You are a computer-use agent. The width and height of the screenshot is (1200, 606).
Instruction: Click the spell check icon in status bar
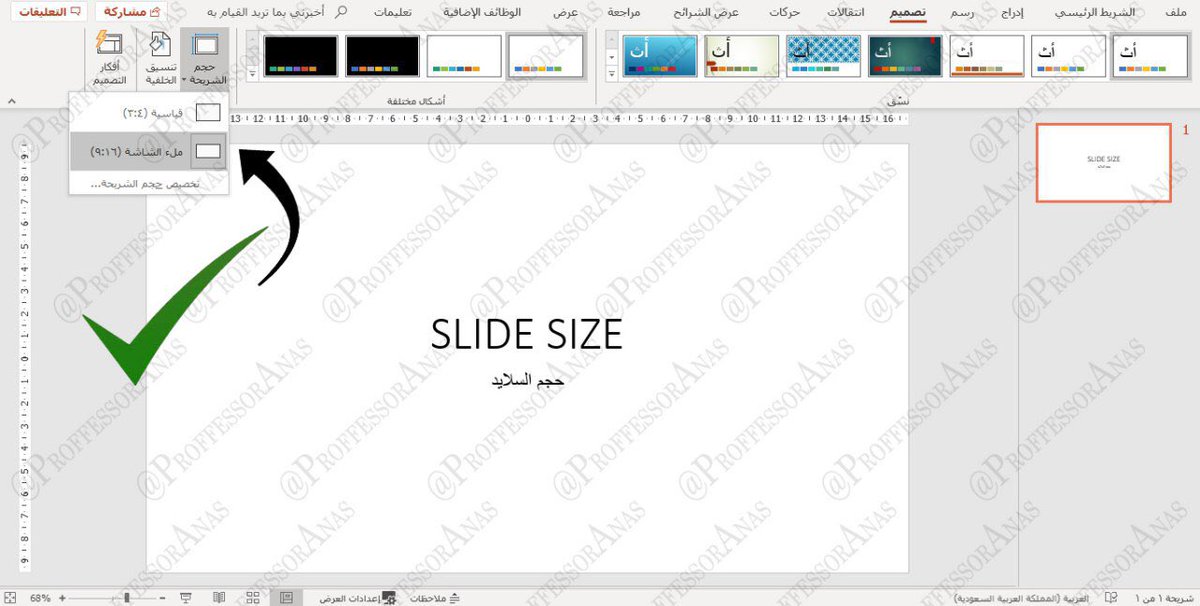tap(1110, 598)
